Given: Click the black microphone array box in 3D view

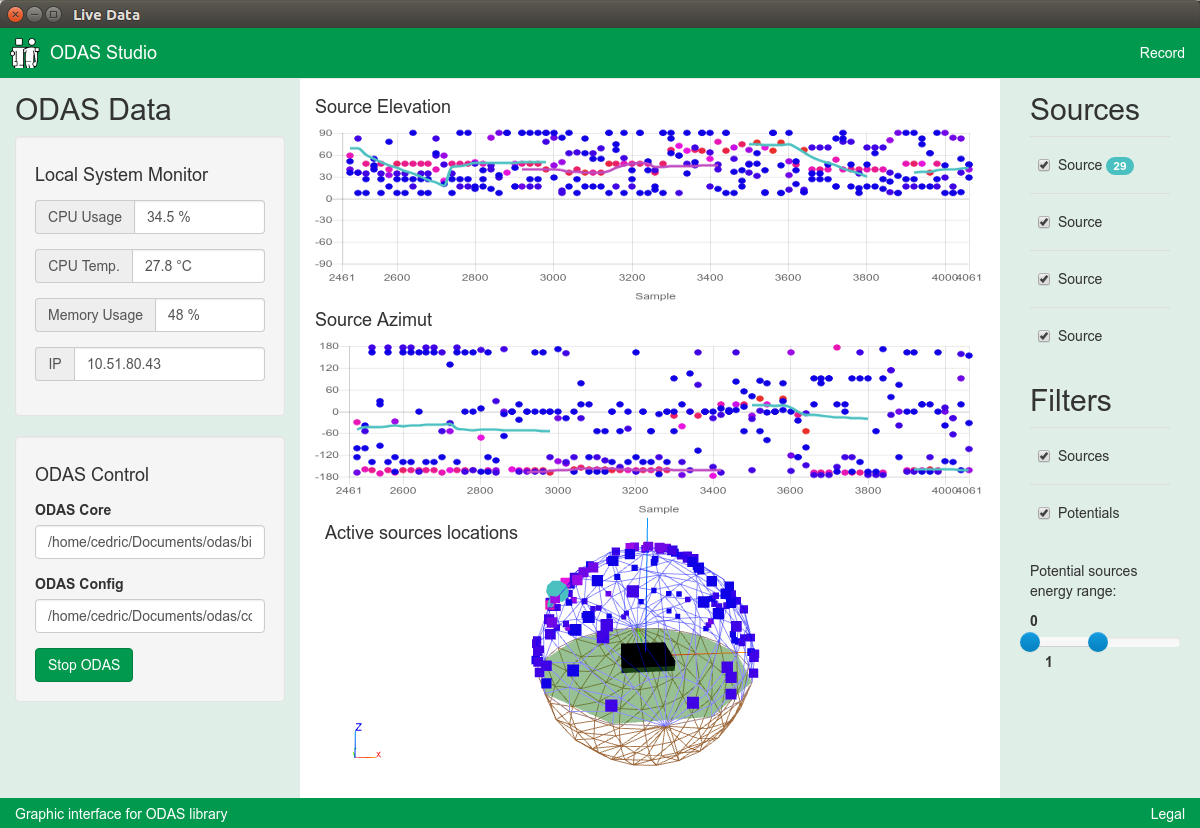Looking at the screenshot, I should tap(648, 659).
